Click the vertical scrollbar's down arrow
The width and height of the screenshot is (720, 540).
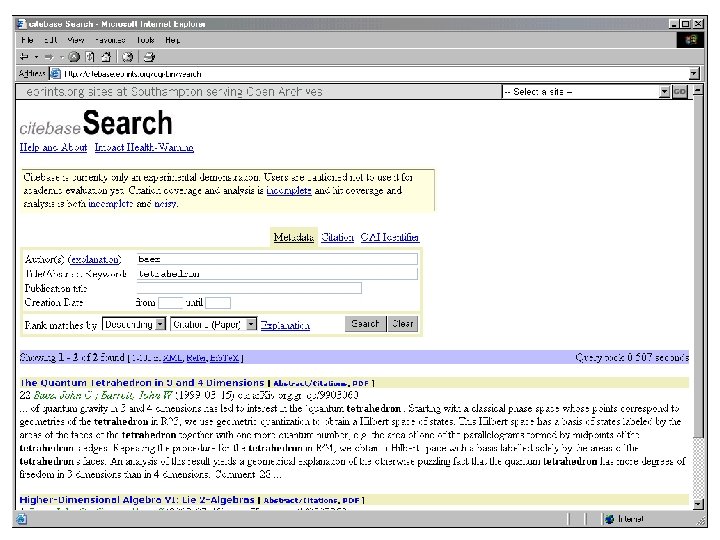click(698, 504)
